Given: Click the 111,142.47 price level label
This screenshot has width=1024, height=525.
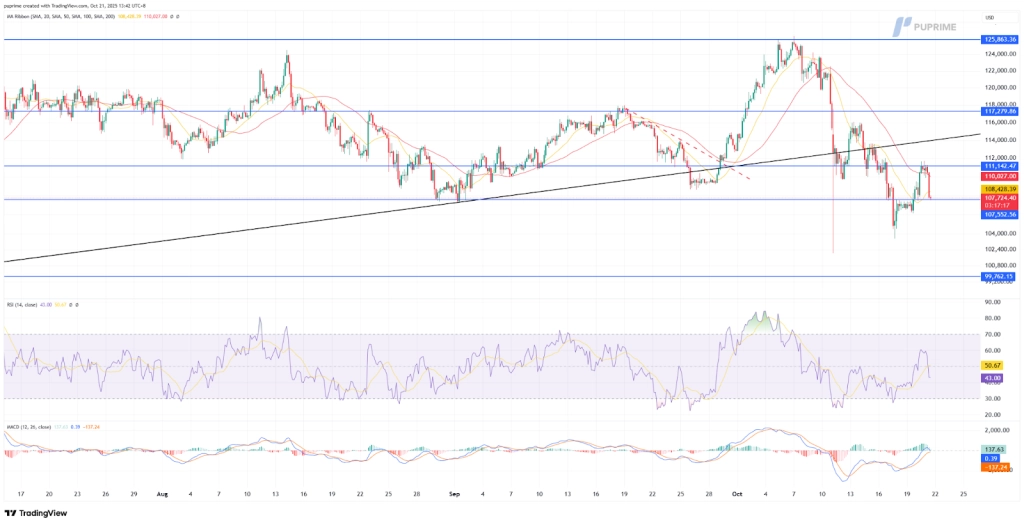Looking at the screenshot, I should pyautogui.click(x=998, y=166).
